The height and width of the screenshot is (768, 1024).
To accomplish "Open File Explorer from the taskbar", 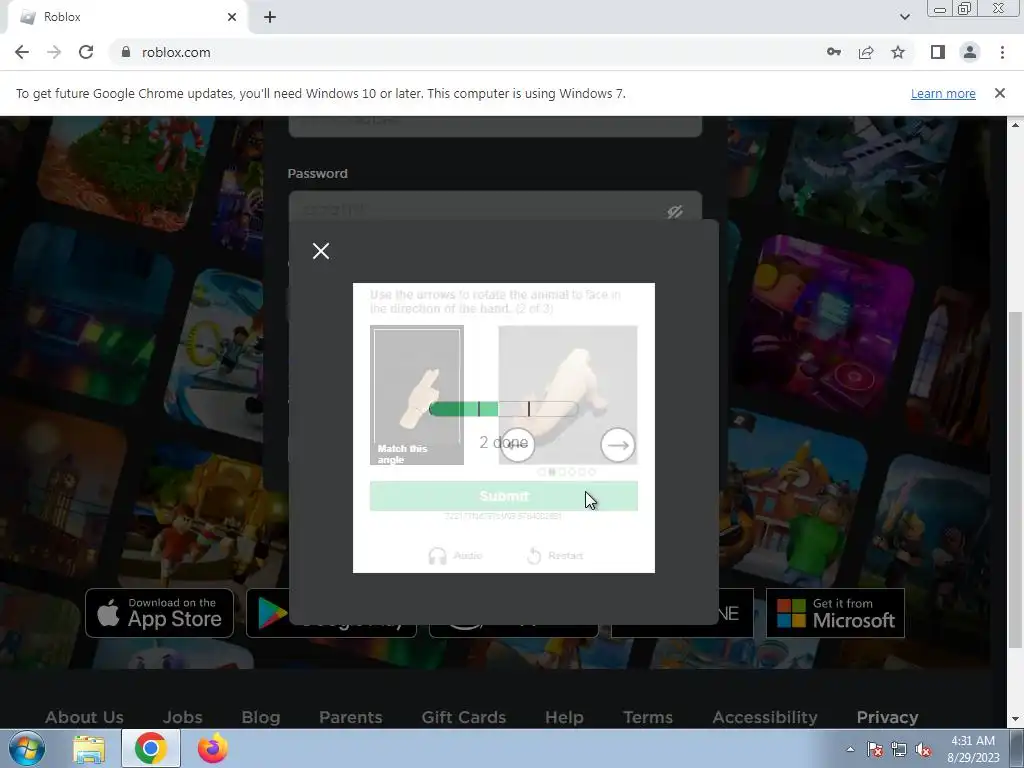I will (x=89, y=749).
